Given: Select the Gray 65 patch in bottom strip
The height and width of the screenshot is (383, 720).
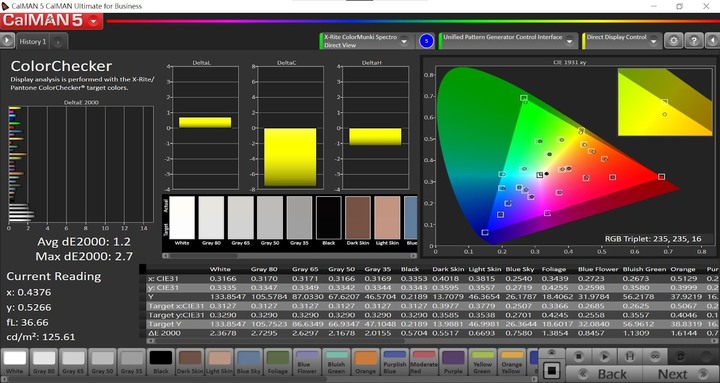Looking at the screenshot, I should [x=73, y=362].
